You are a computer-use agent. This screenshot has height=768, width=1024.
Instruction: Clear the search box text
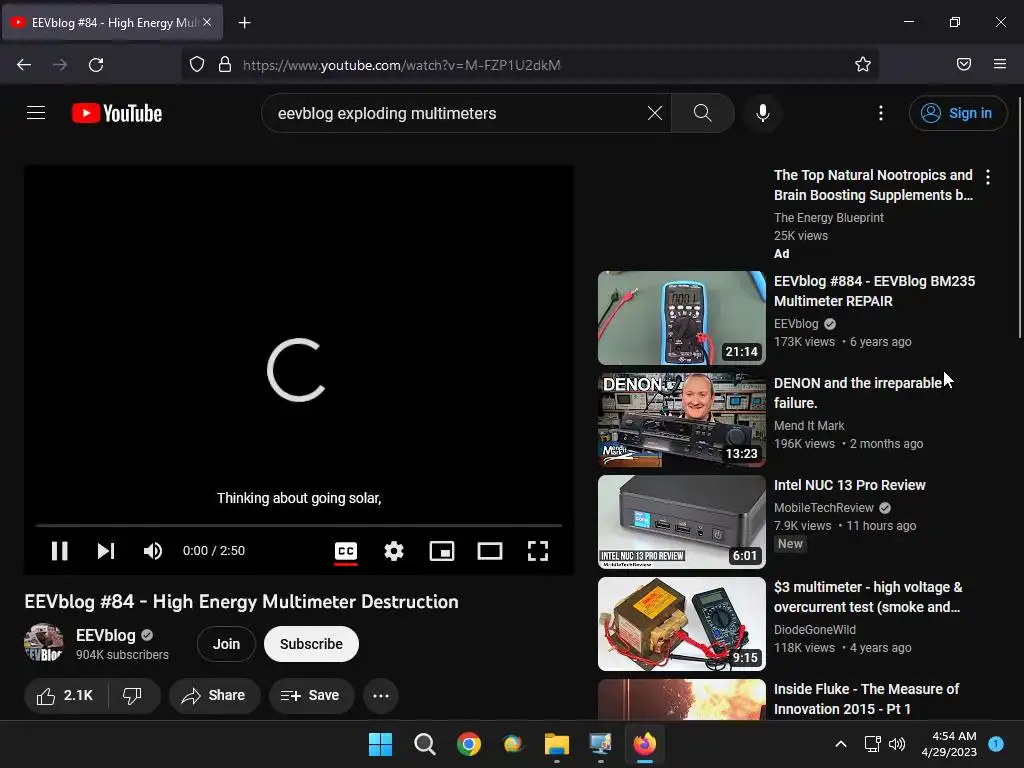click(654, 113)
